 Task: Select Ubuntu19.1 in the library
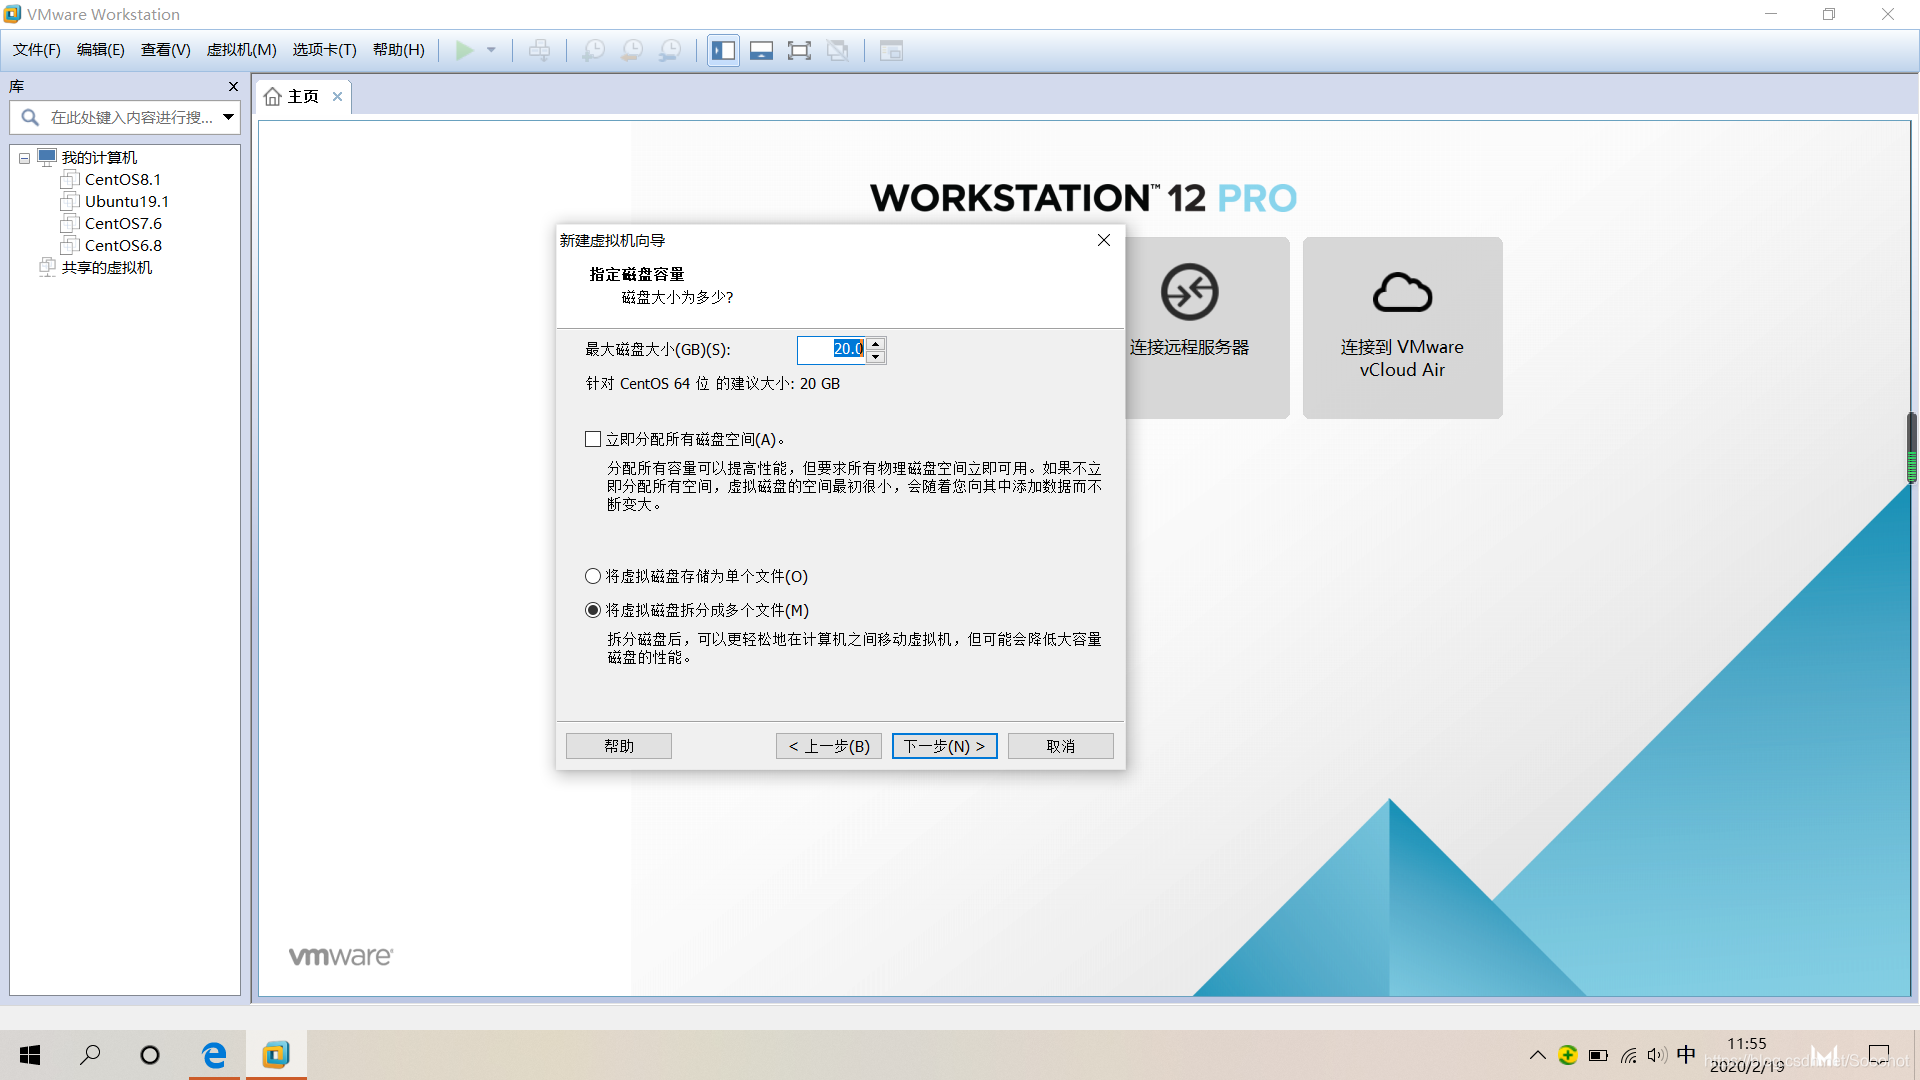pyautogui.click(x=127, y=201)
